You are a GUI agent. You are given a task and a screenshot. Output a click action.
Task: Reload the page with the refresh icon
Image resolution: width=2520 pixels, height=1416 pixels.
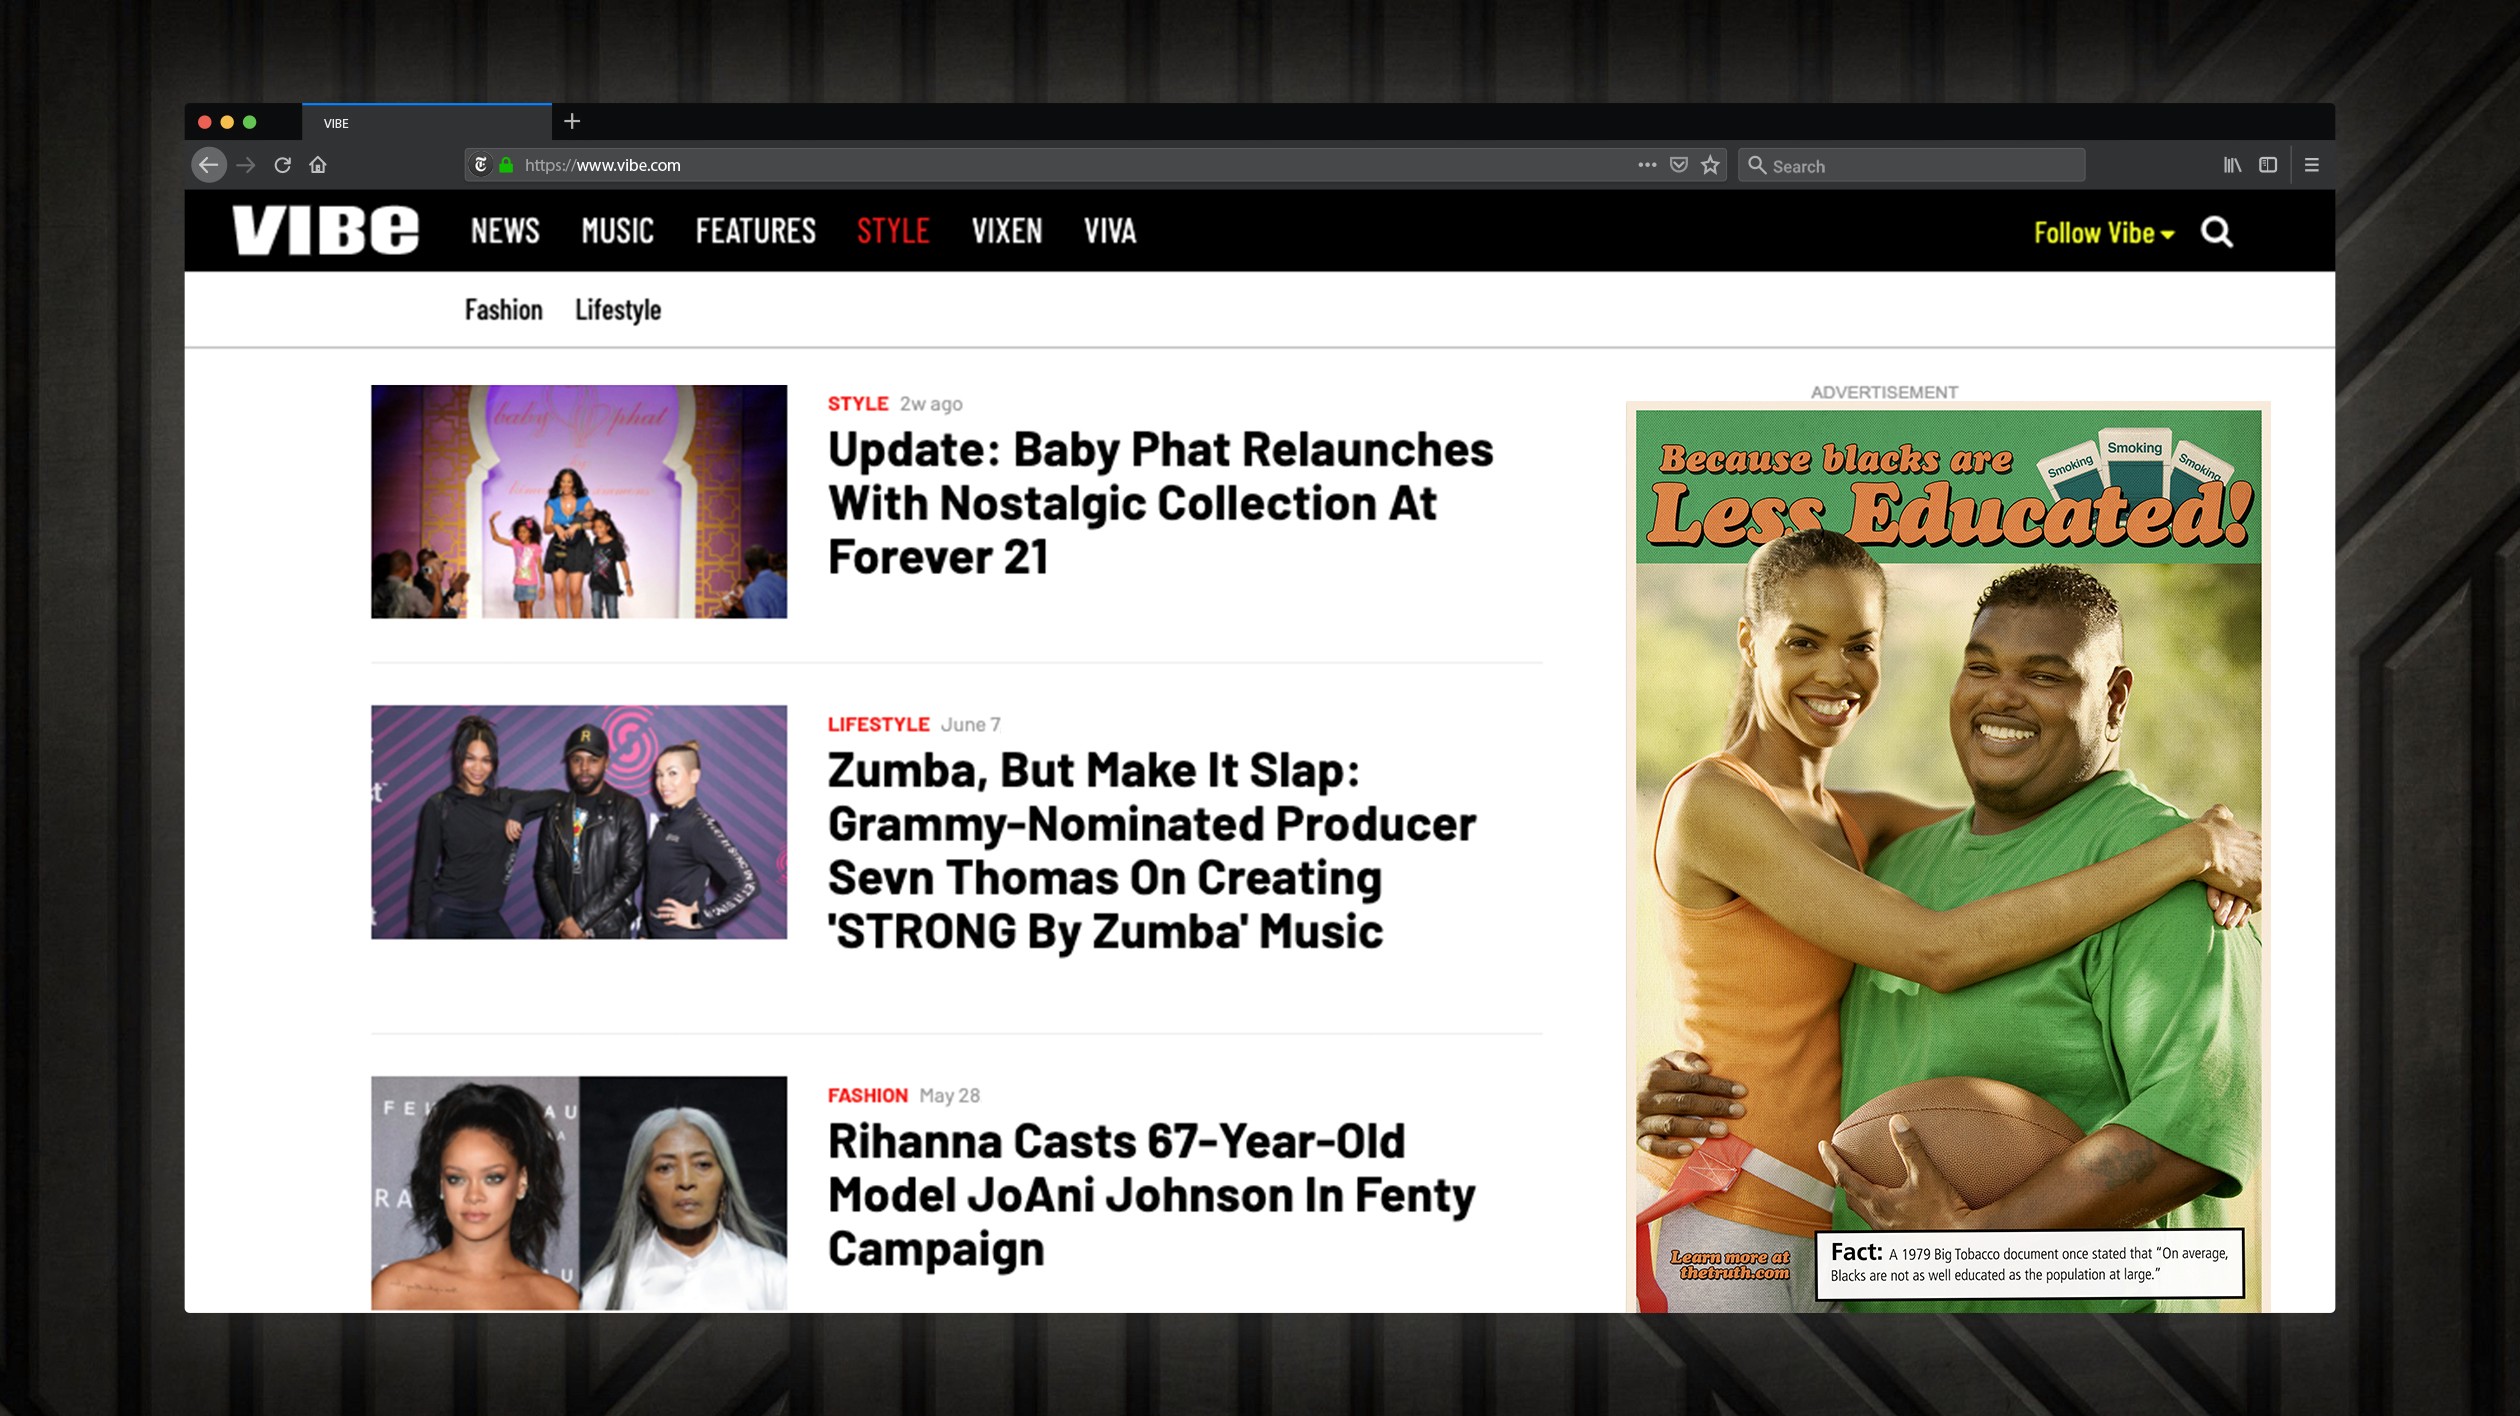(283, 165)
